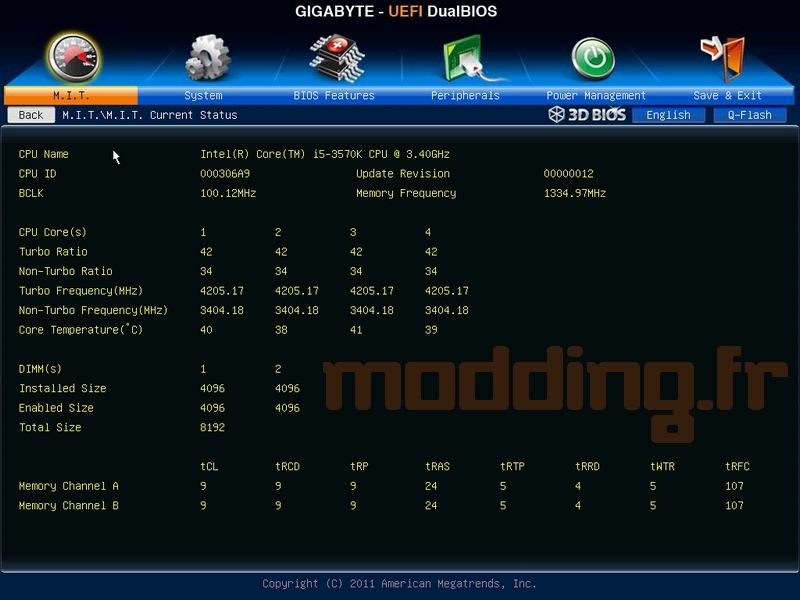Select the M.I.T. tab
The height and width of the screenshot is (600, 800).
[71, 95]
